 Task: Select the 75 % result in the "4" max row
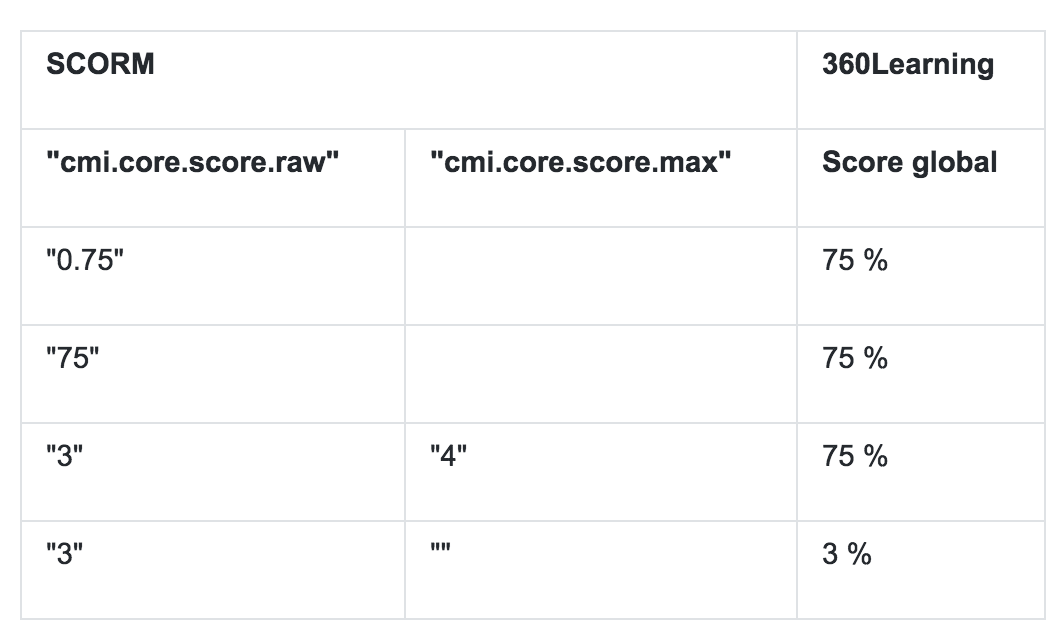coord(855,457)
